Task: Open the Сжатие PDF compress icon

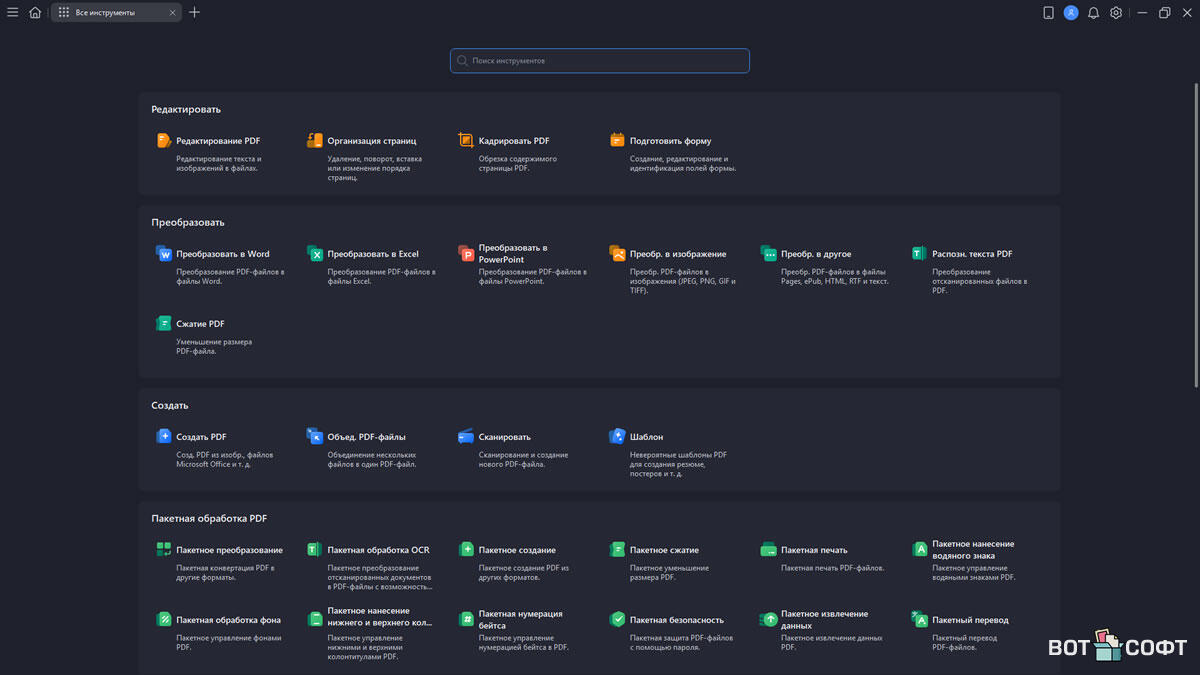Action: pos(164,324)
